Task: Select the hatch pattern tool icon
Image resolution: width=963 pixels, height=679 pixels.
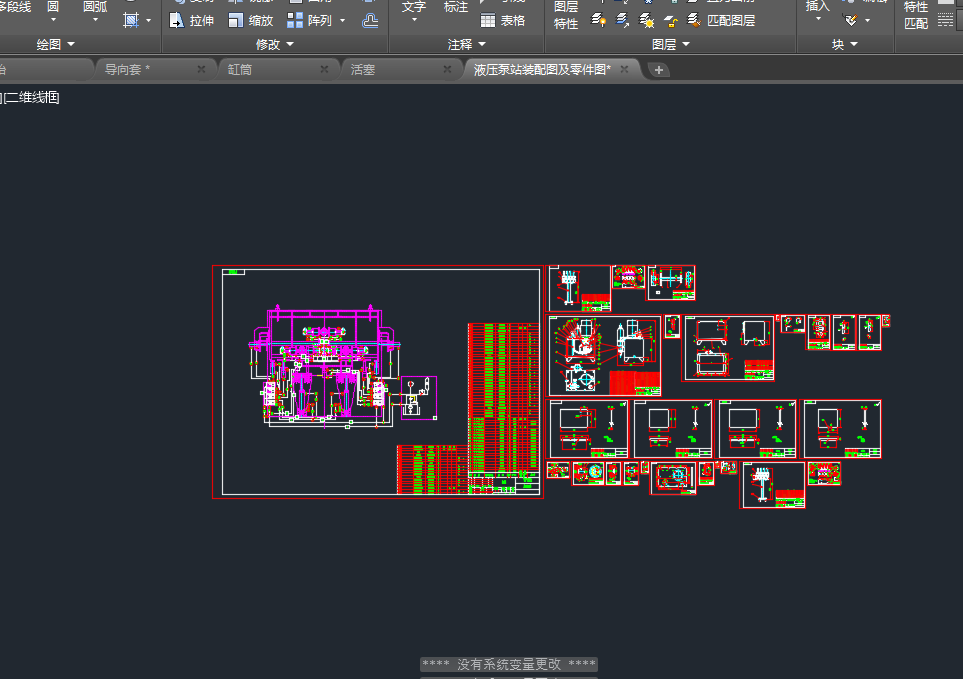Action: pos(130,20)
